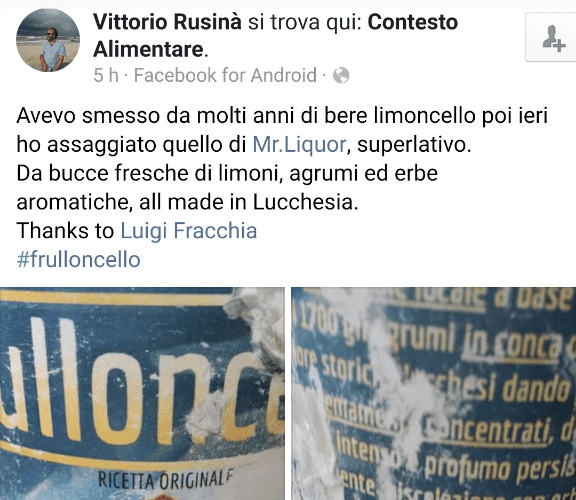Screen dimensions: 576x500
Task: Open the Luigi Fracchia tagged profile
Action: pos(189,231)
